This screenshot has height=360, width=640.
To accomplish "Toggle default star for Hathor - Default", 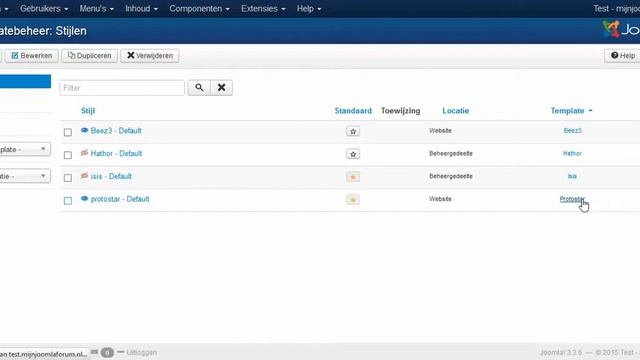I will pos(353,154).
